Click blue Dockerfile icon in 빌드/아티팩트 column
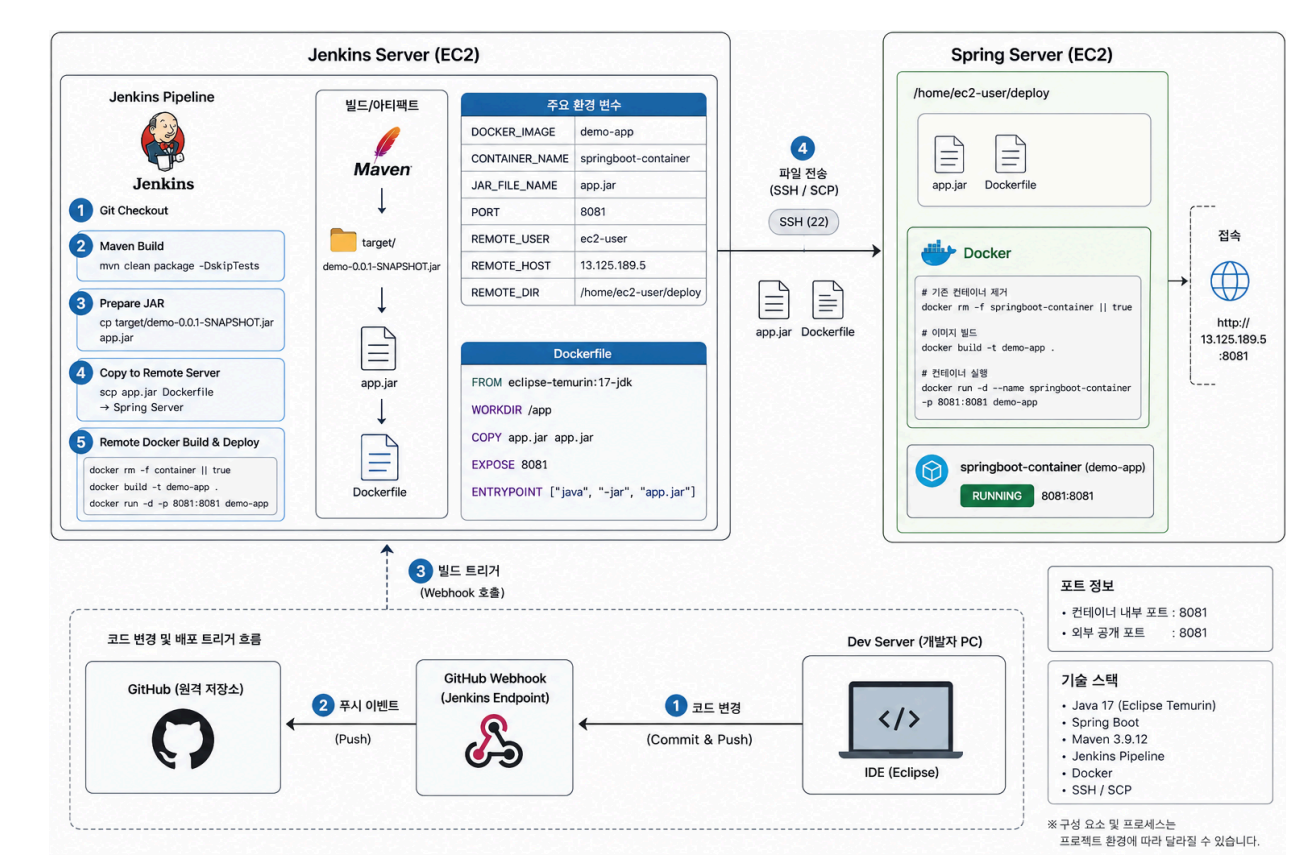The width and height of the screenshot is (1315, 858). (x=380, y=457)
